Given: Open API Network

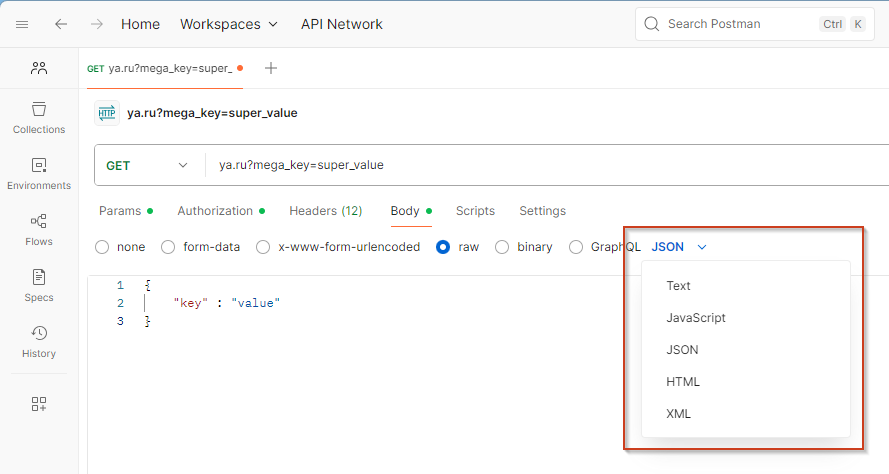Looking at the screenshot, I should pos(342,24).
